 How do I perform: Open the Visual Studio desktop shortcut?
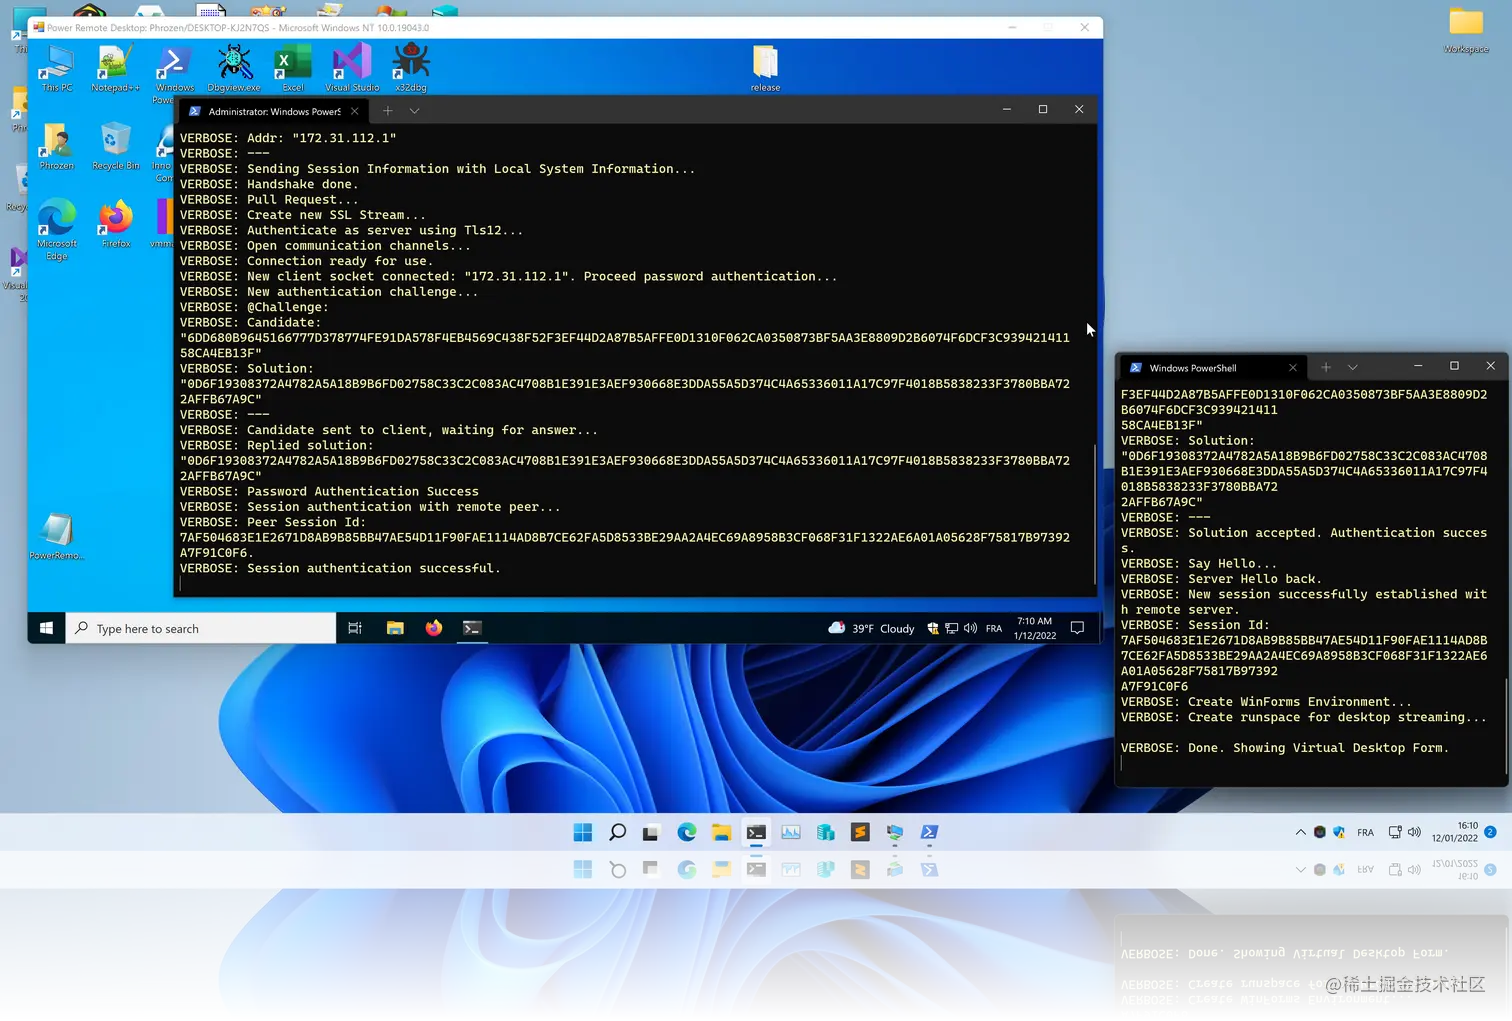point(352,68)
